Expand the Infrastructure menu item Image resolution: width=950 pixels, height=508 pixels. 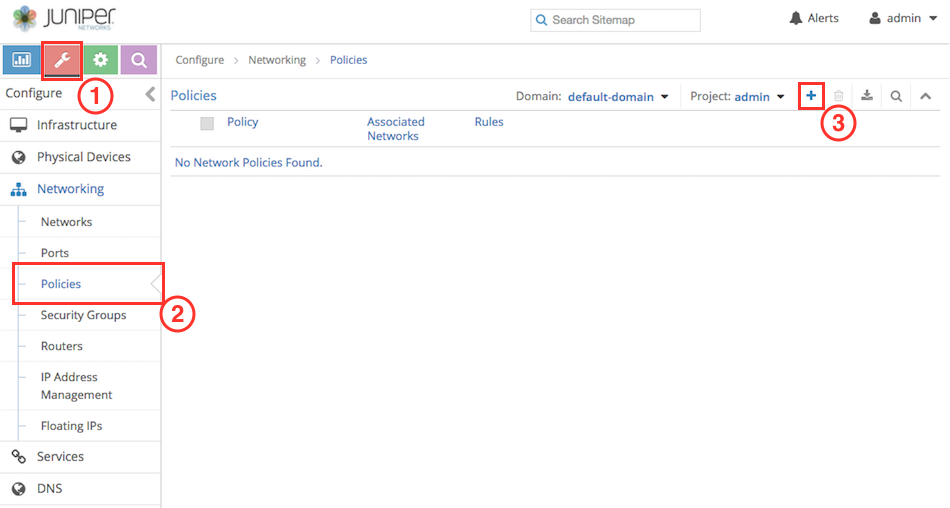pos(80,125)
